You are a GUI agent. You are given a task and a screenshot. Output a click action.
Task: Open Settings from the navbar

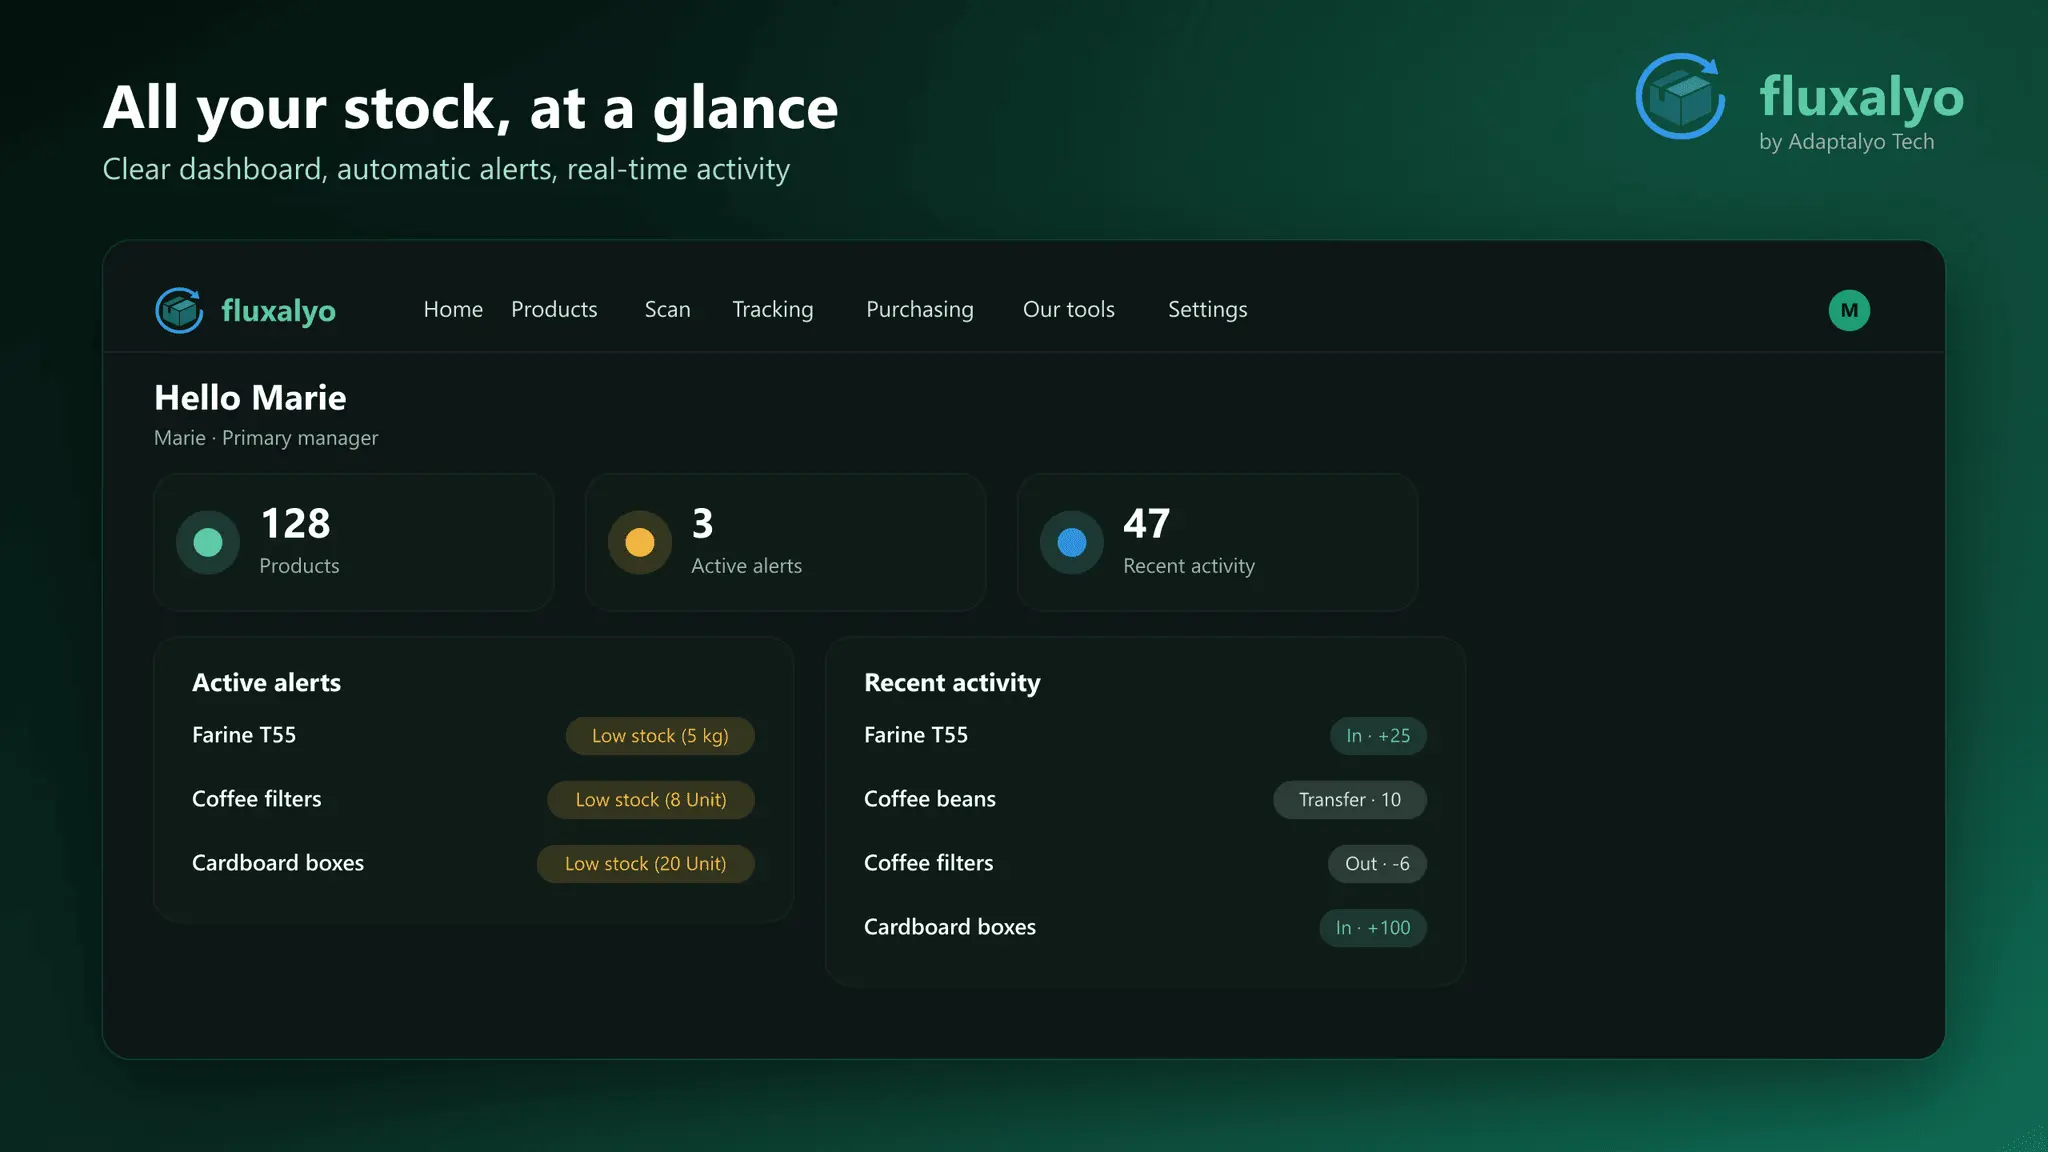(x=1208, y=310)
